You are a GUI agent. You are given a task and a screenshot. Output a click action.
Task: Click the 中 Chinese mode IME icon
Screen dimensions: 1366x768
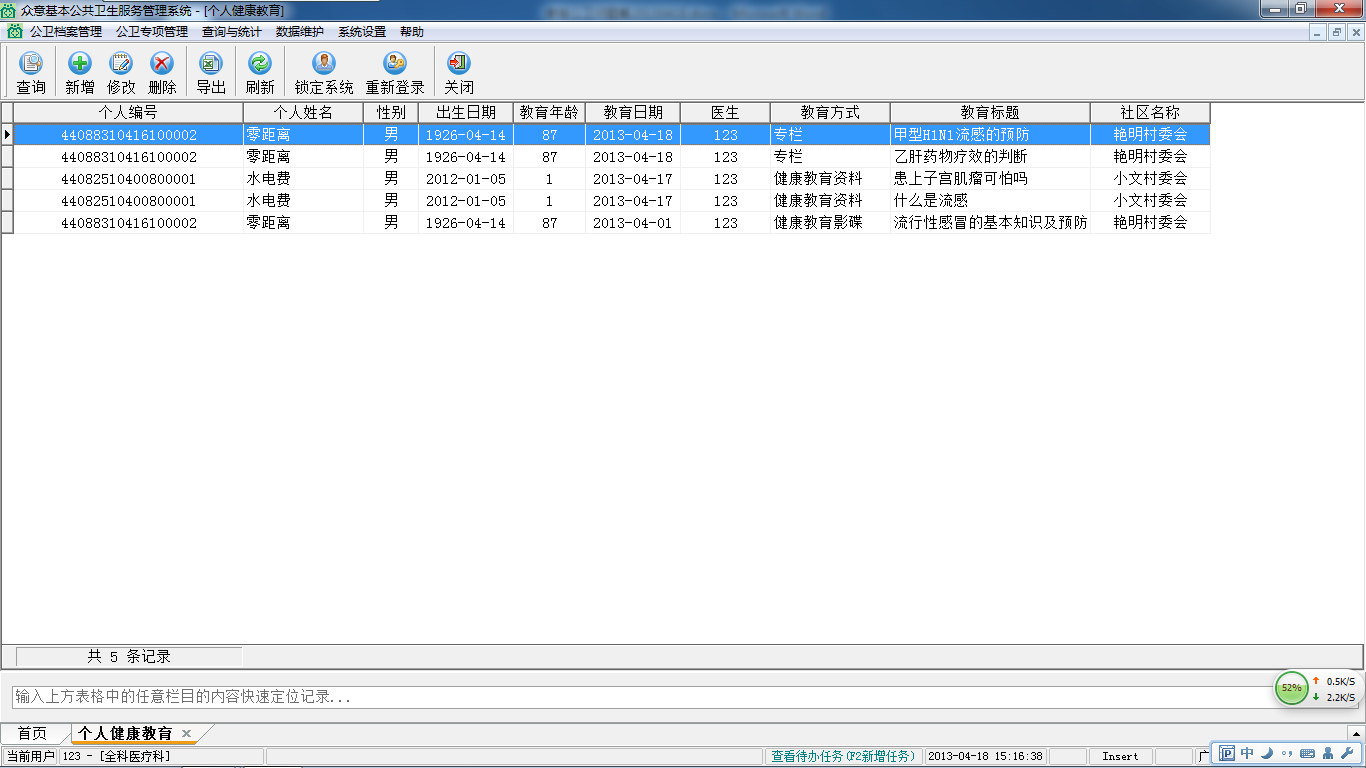click(1247, 754)
